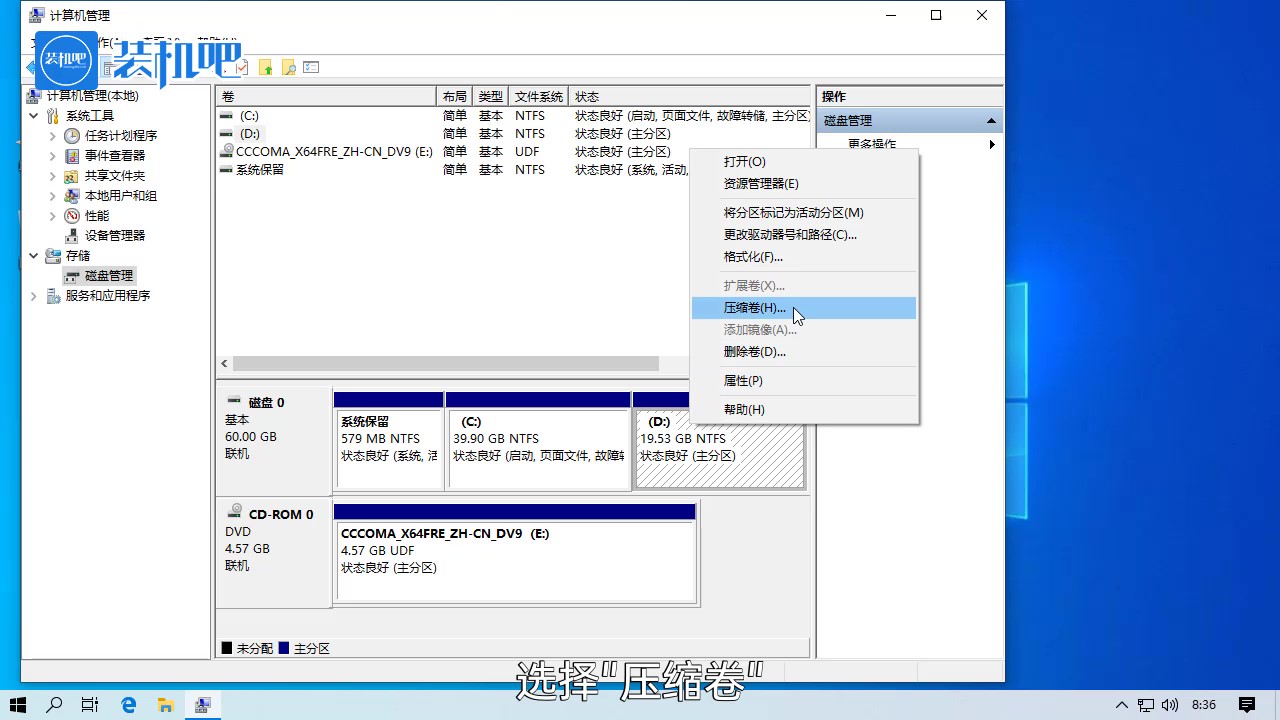
Task: Open Microsoft Edge from the taskbar
Action: coord(128,705)
